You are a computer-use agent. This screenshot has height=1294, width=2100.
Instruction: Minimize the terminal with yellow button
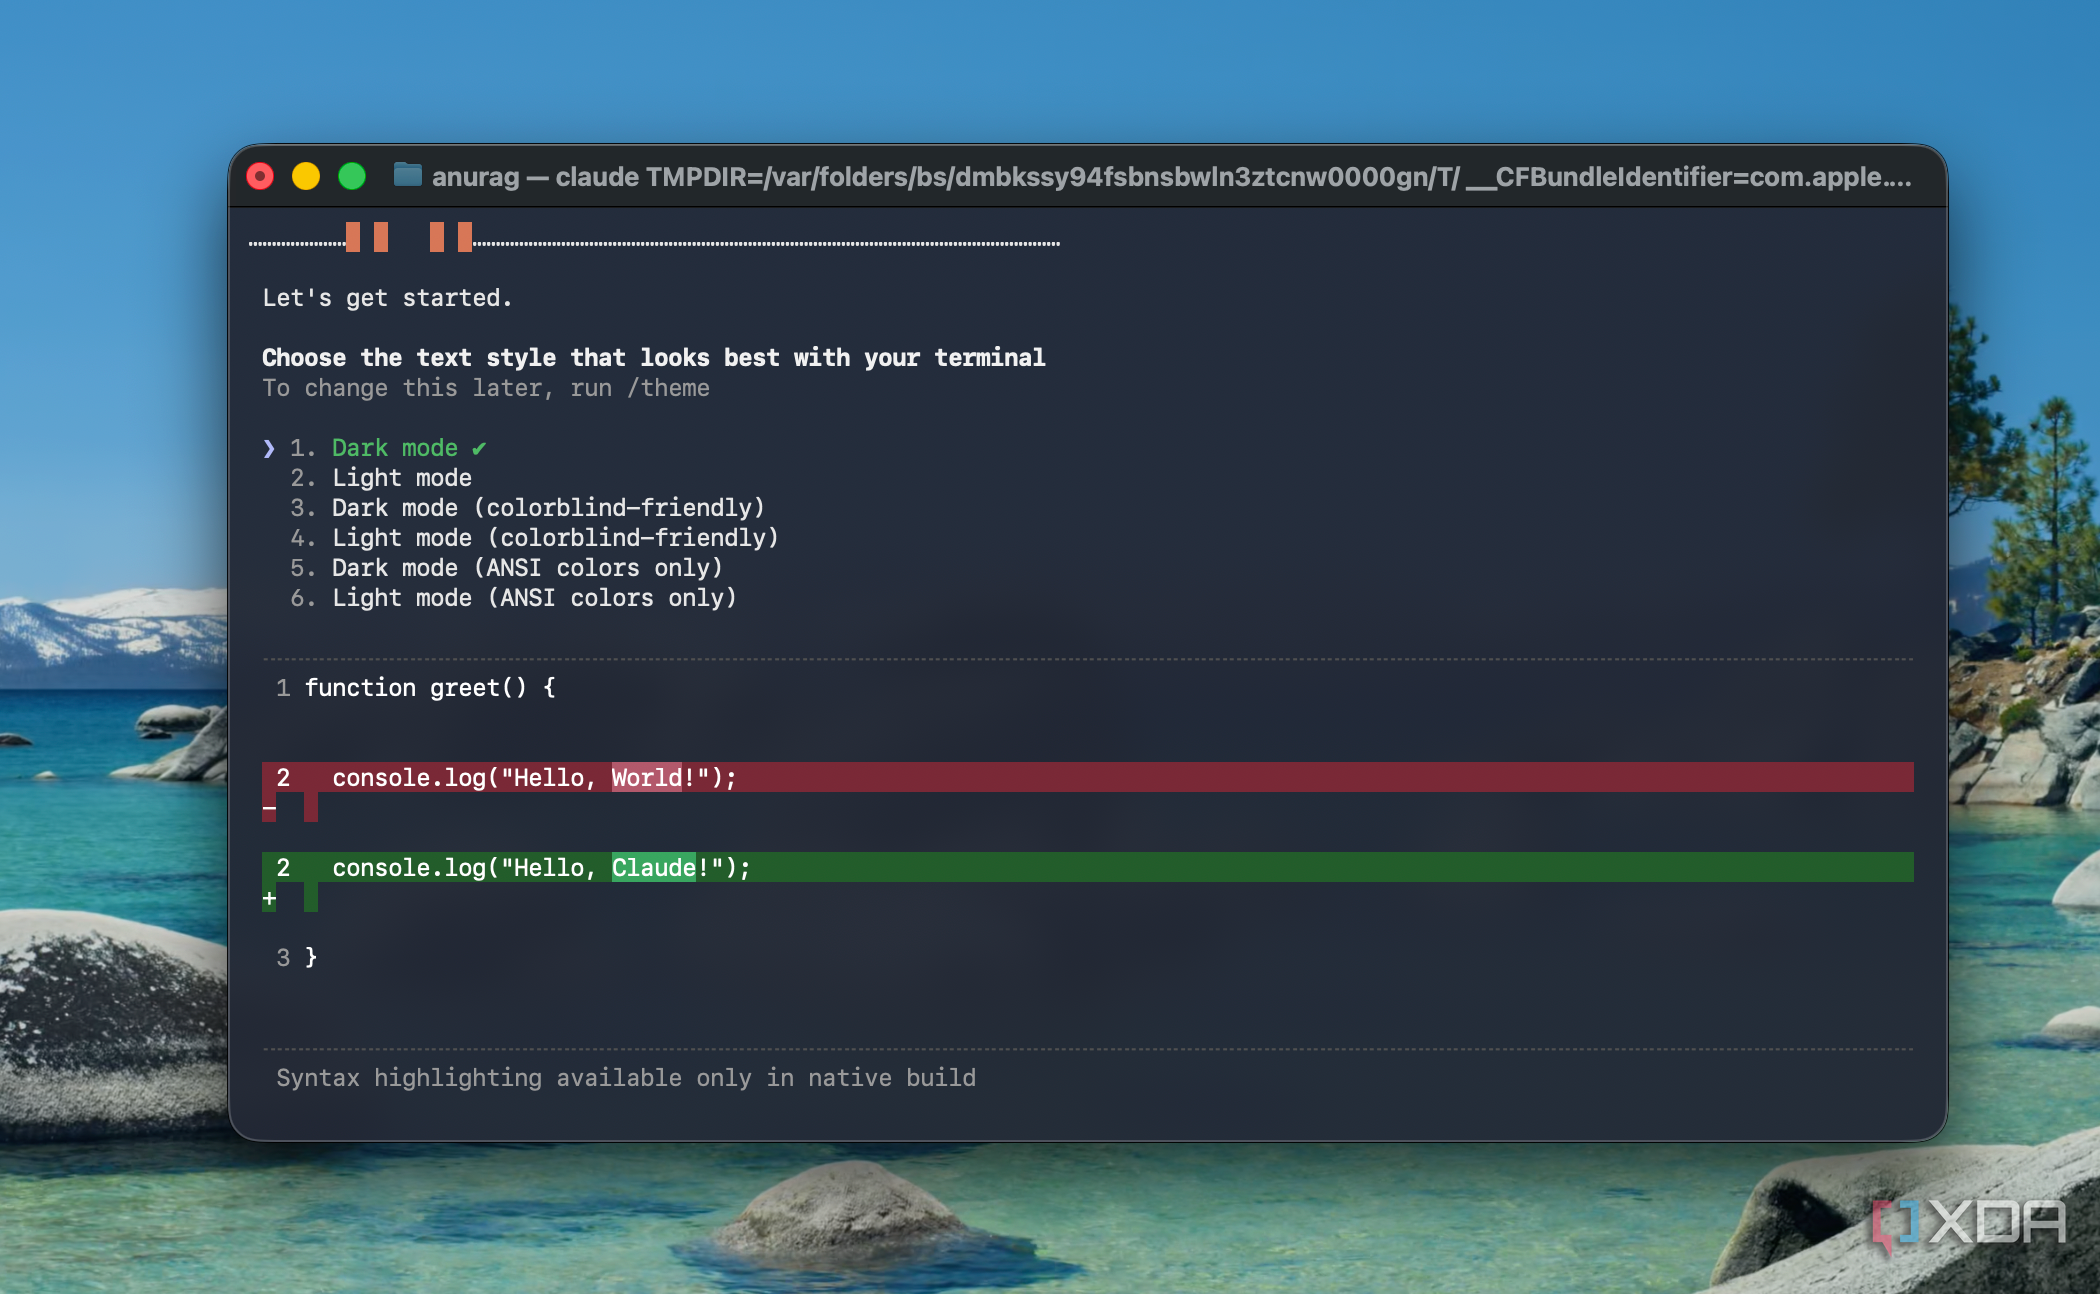coord(306,177)
